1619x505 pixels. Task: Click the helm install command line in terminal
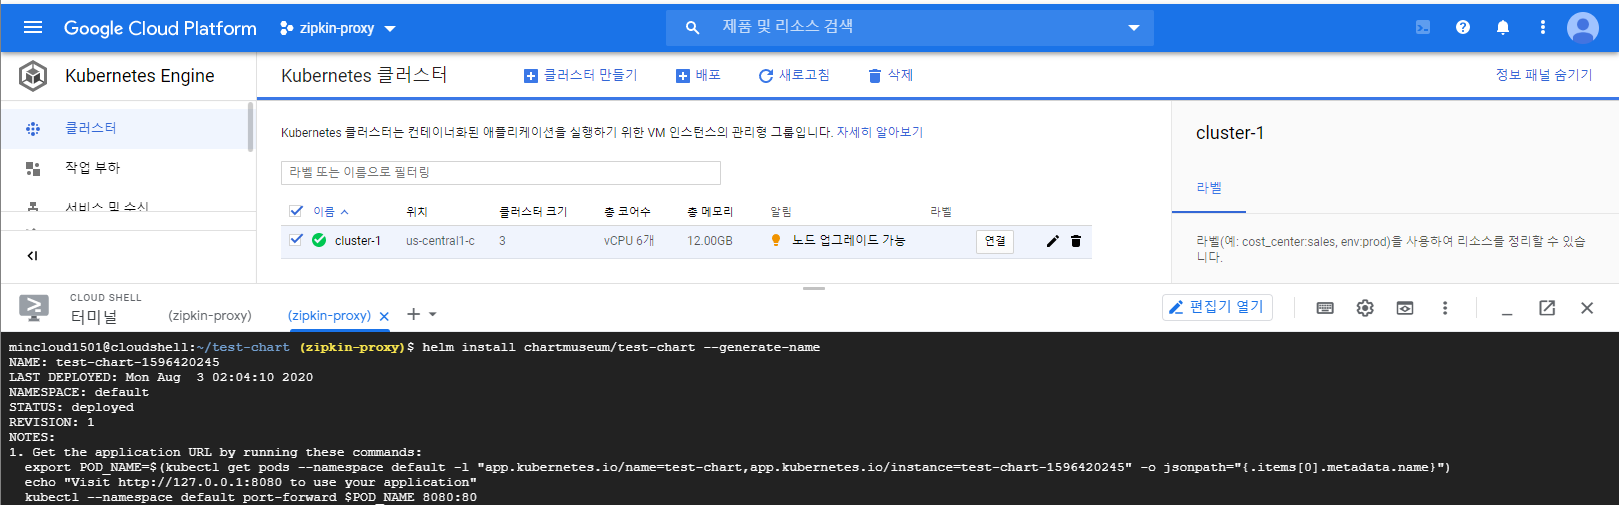414,347
